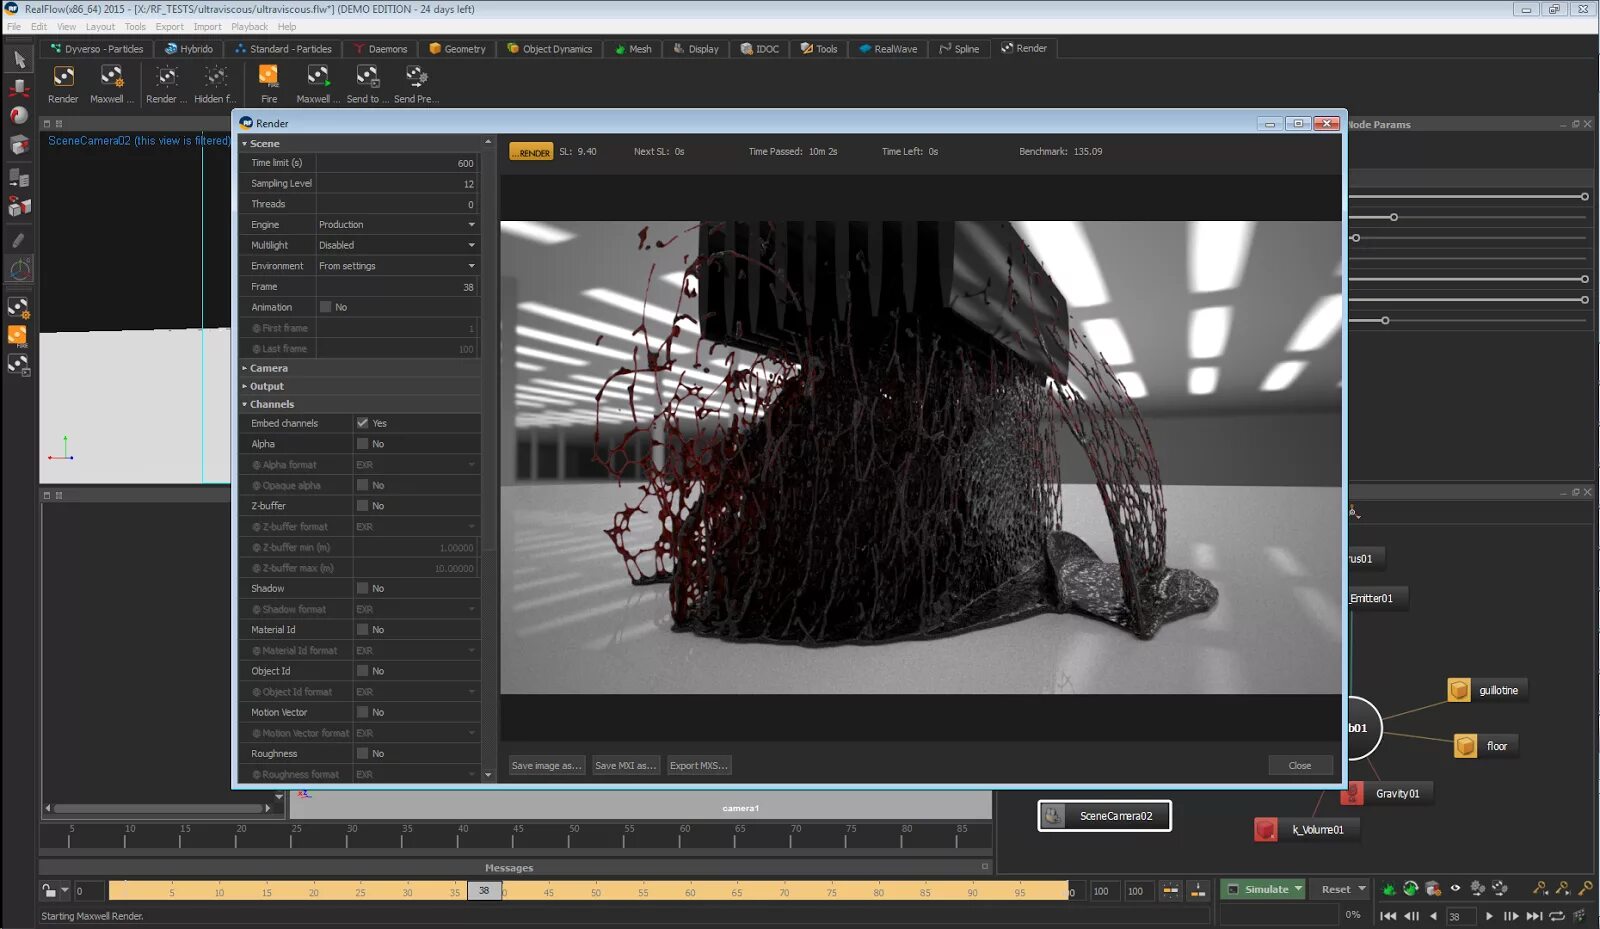Click the Export MXS button

click(699, 766)
